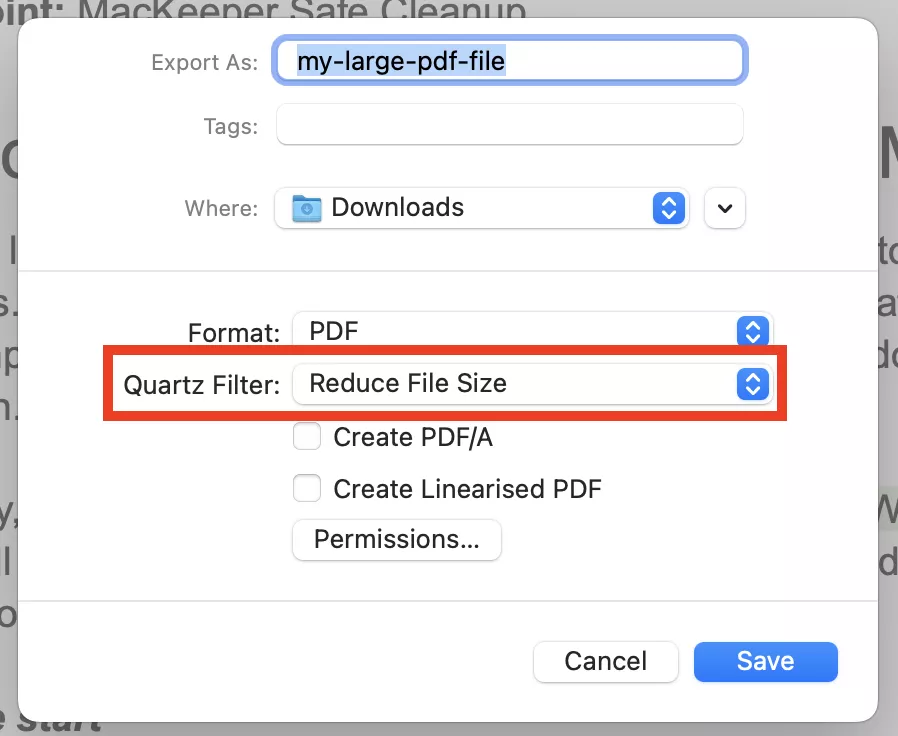Click the Export As filename field

click(510, 62)
